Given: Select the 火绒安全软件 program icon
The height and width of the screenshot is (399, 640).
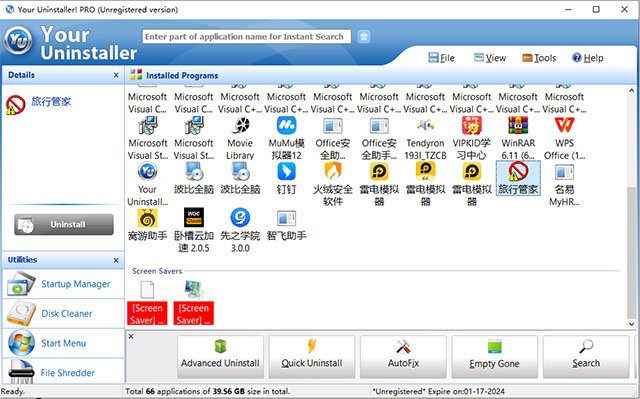Looking at the screenshot, I should (x=333, y=172).
